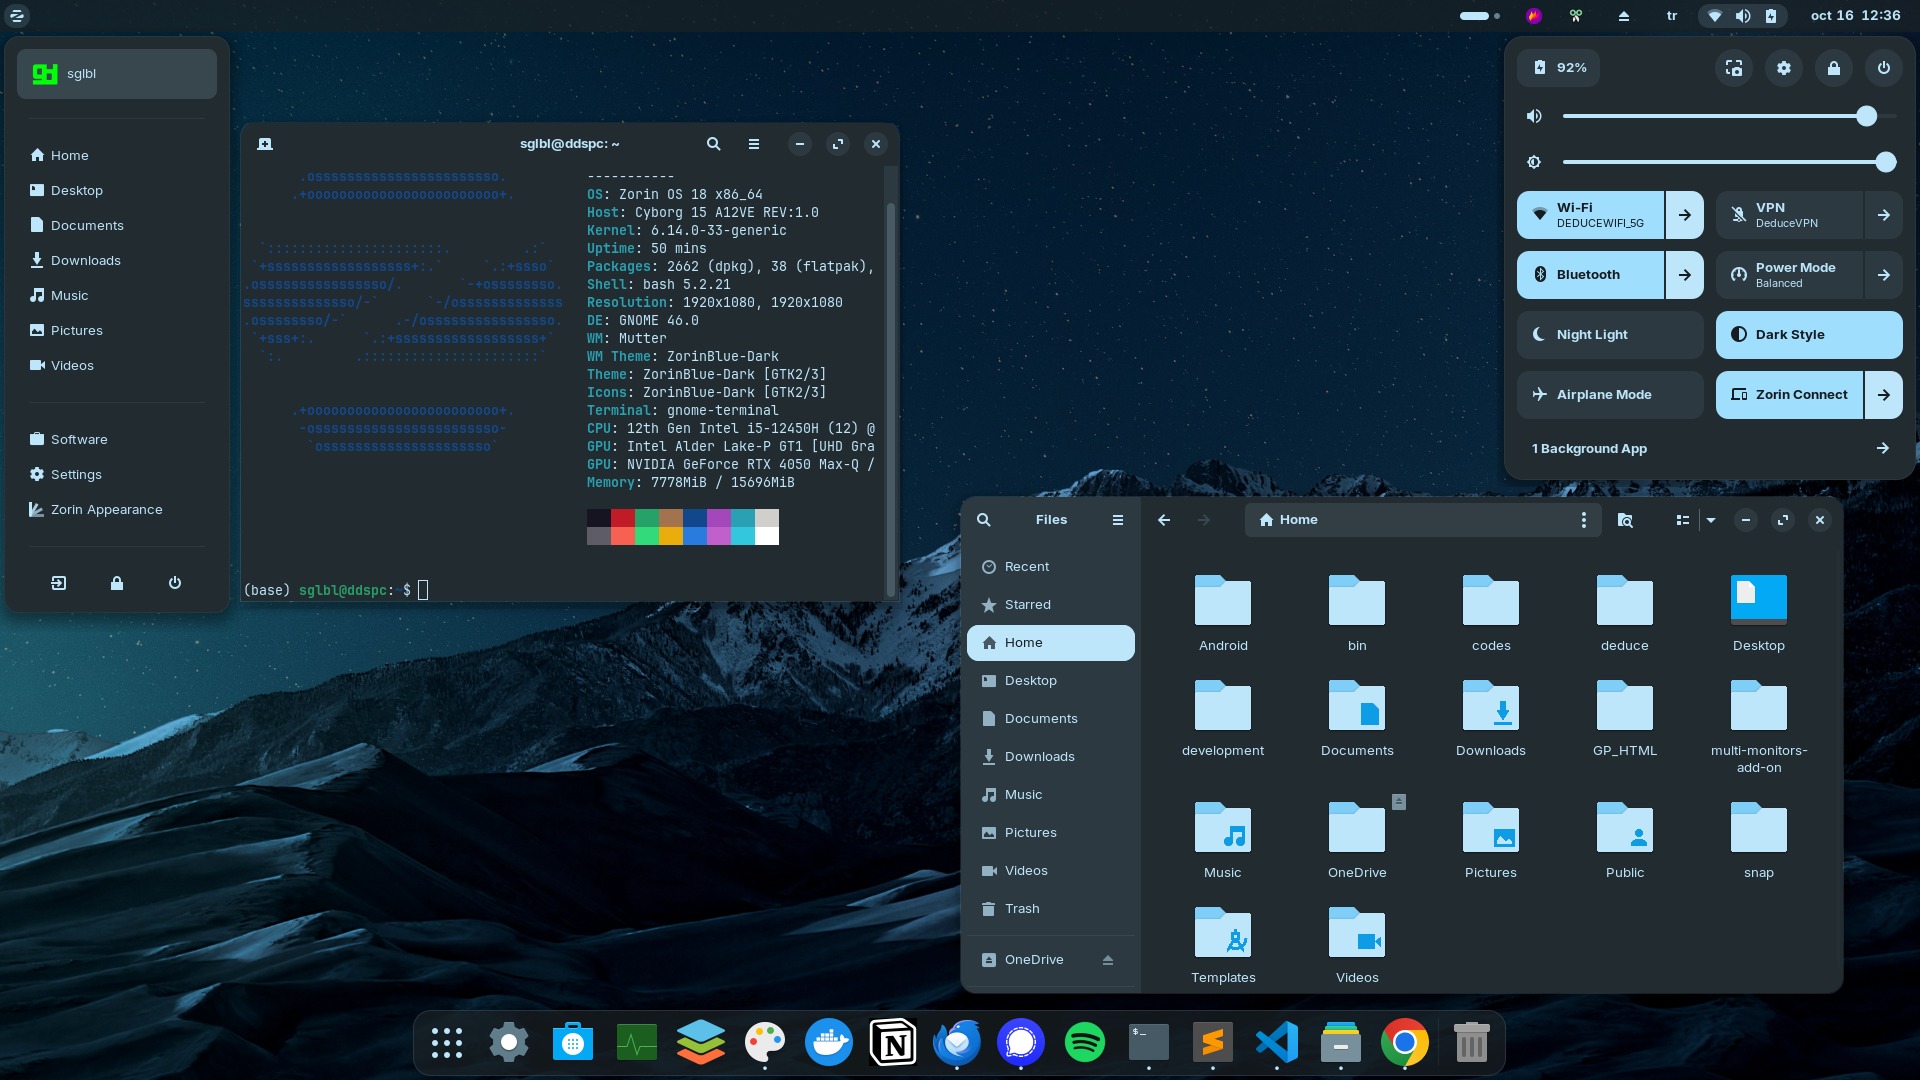The image size is (1920, 1080).
Task: Show all apps grid in dock
Action: (447, 1043)
